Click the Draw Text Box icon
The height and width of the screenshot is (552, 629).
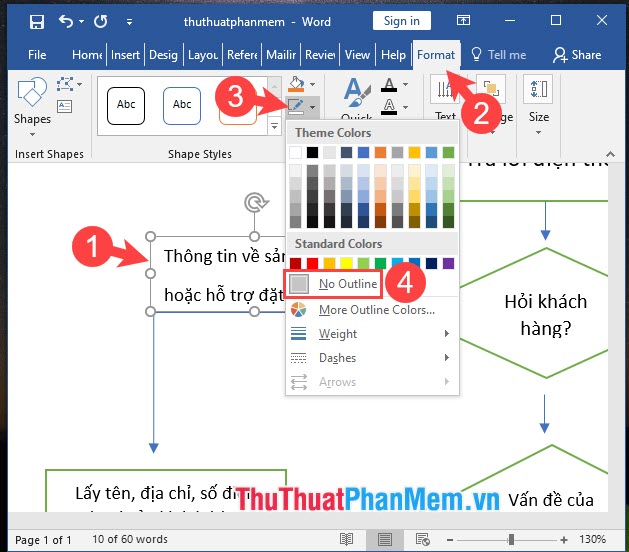pos(65,106)
